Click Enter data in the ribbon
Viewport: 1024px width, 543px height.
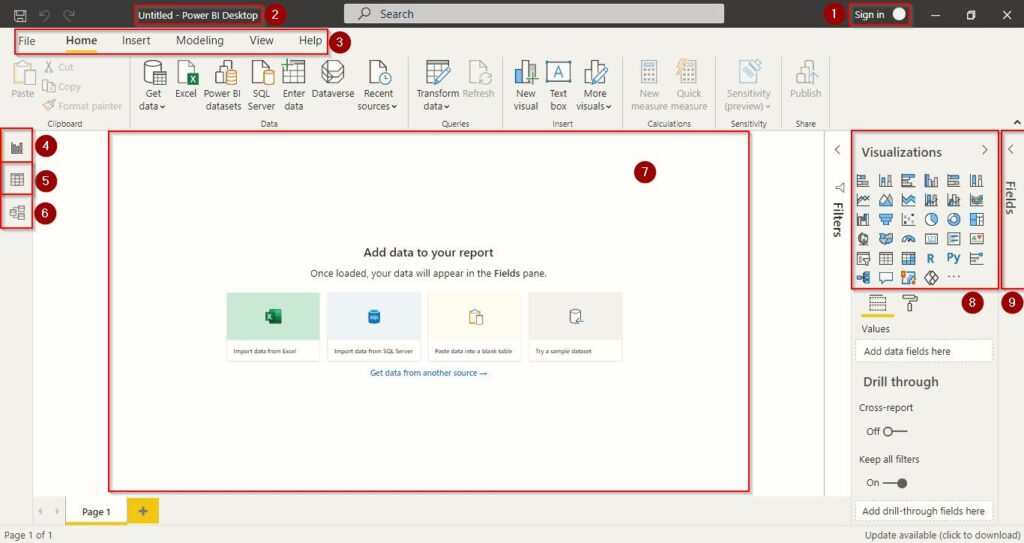[294, 86]
